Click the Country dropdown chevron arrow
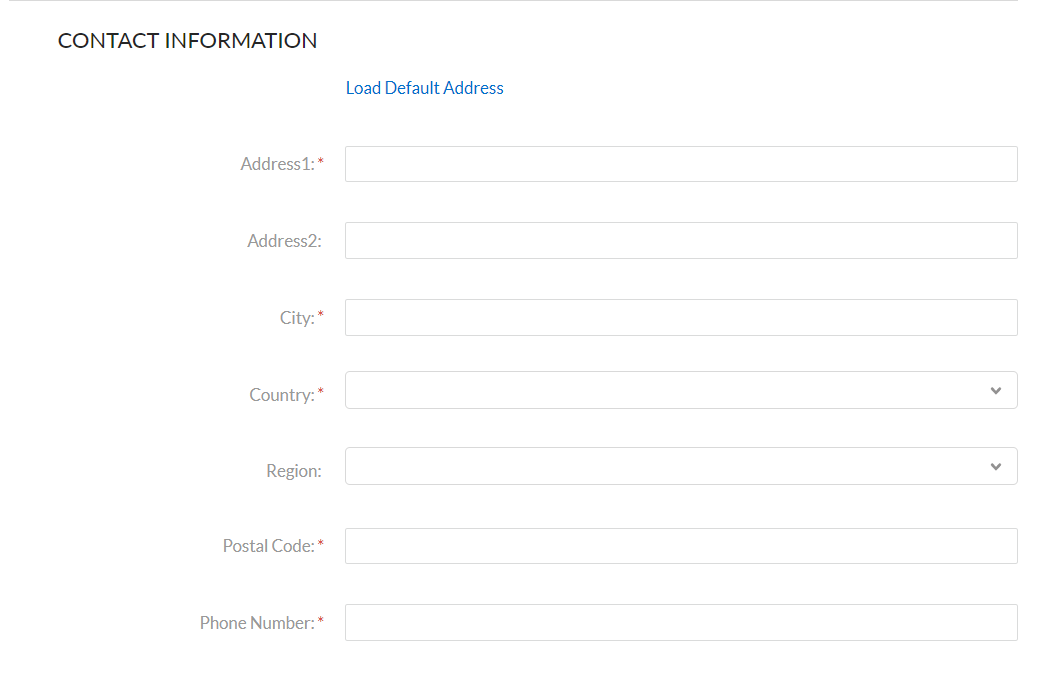The image size is (1040, 687). pos(995,391)
